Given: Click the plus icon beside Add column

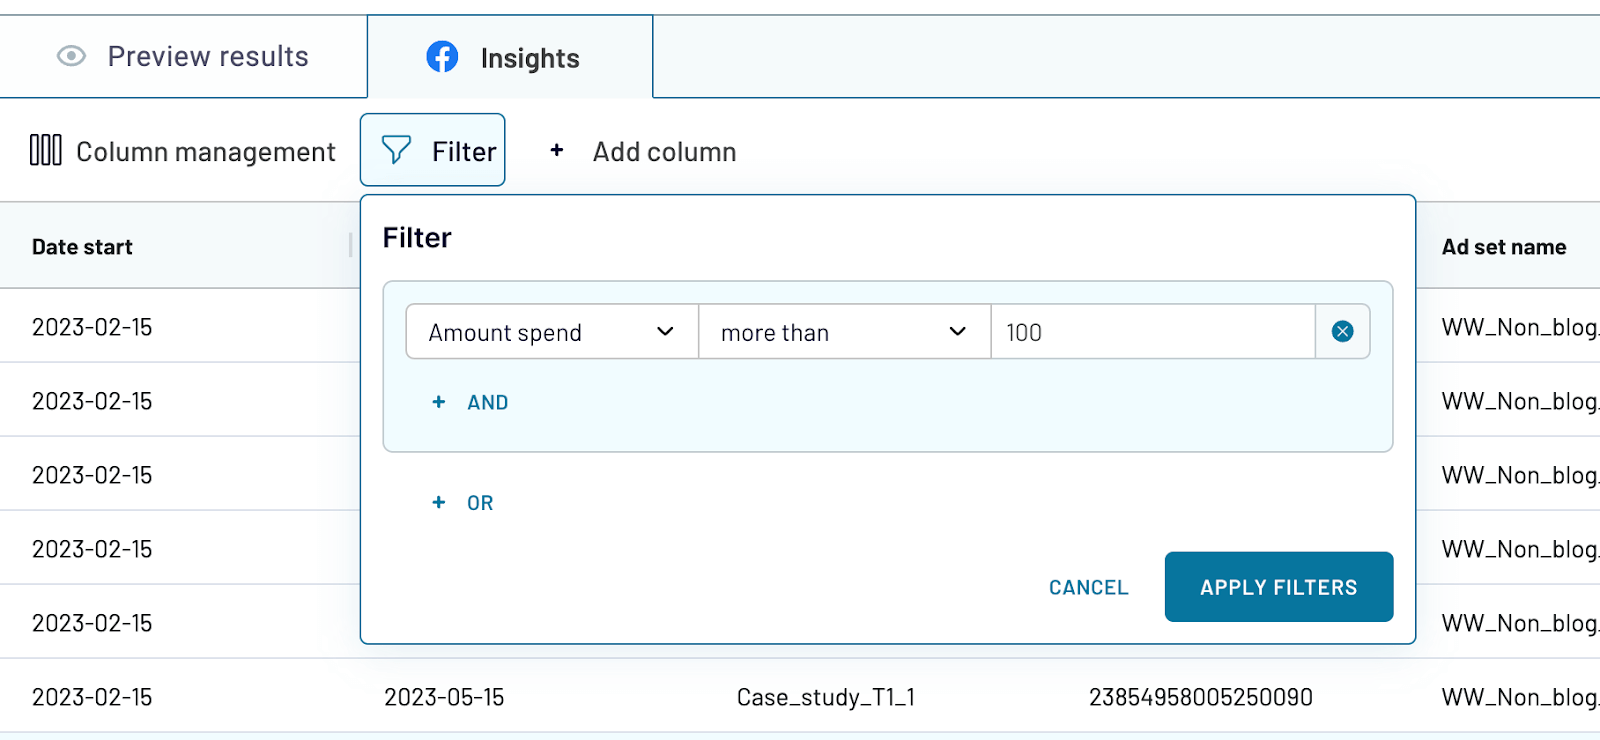Looking at the screenshot, I should 557,150.
